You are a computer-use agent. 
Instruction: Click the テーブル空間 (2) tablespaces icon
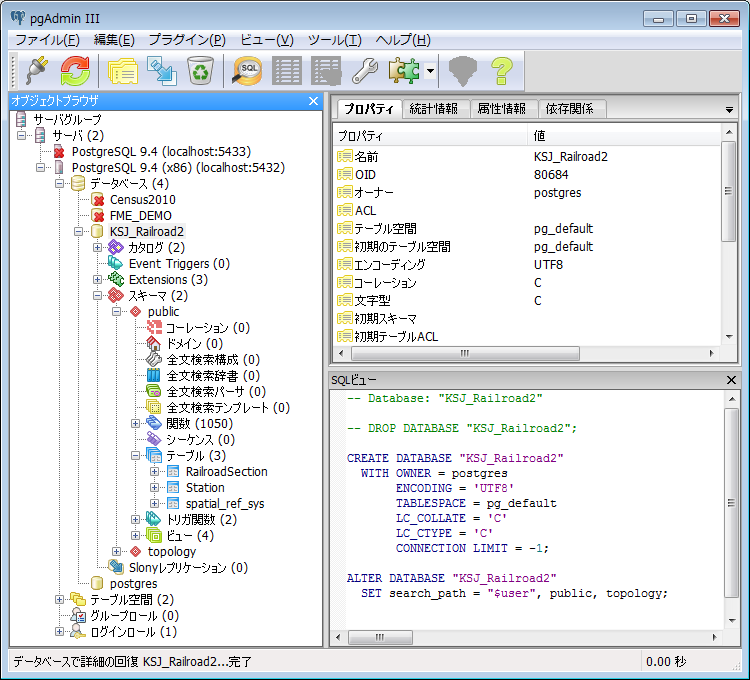[x=77, y=600]
